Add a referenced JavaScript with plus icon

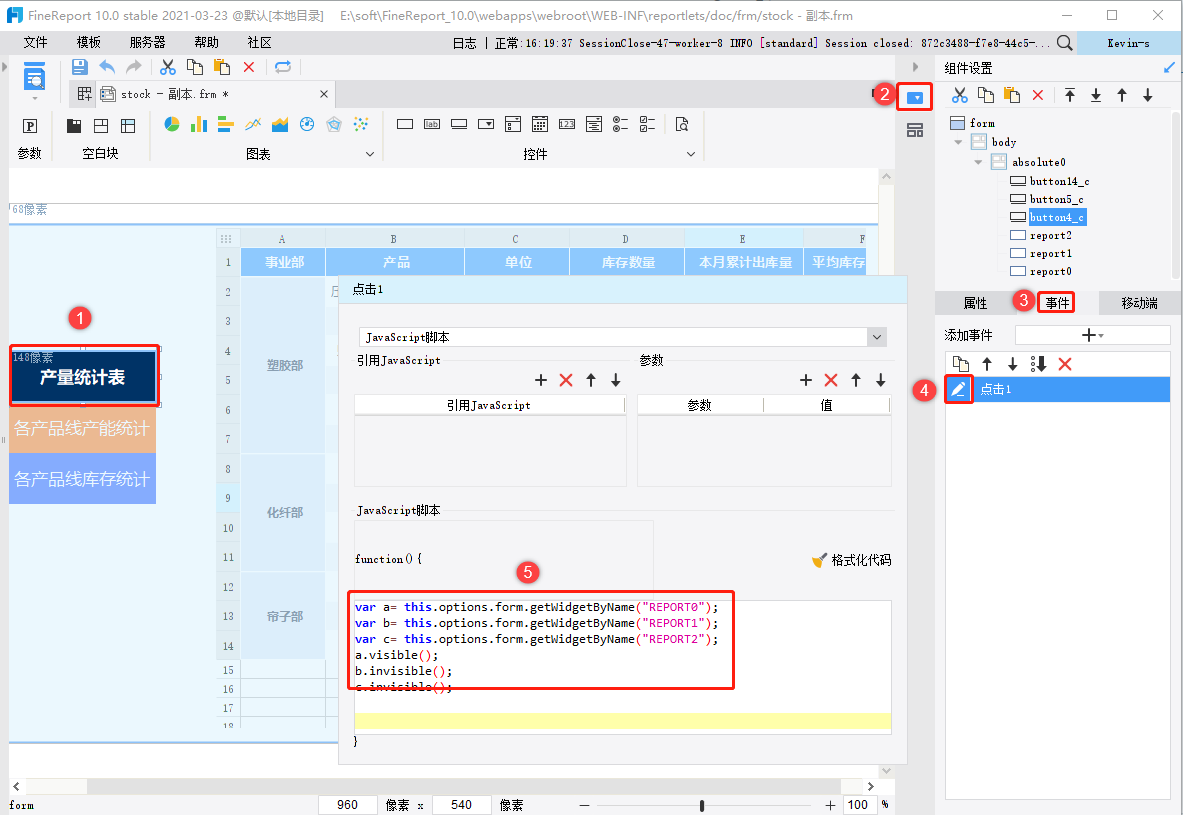click(541, 380)
